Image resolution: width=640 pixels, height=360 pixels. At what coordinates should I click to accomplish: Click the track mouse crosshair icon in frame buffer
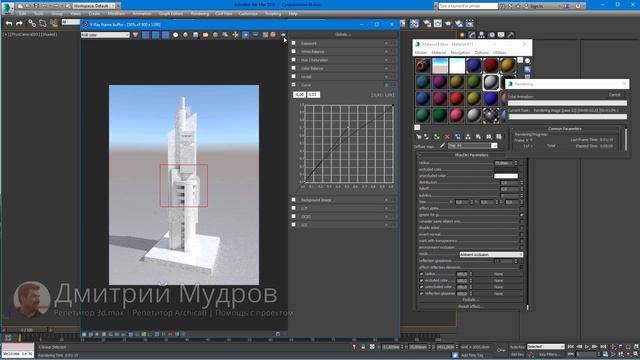236,35
